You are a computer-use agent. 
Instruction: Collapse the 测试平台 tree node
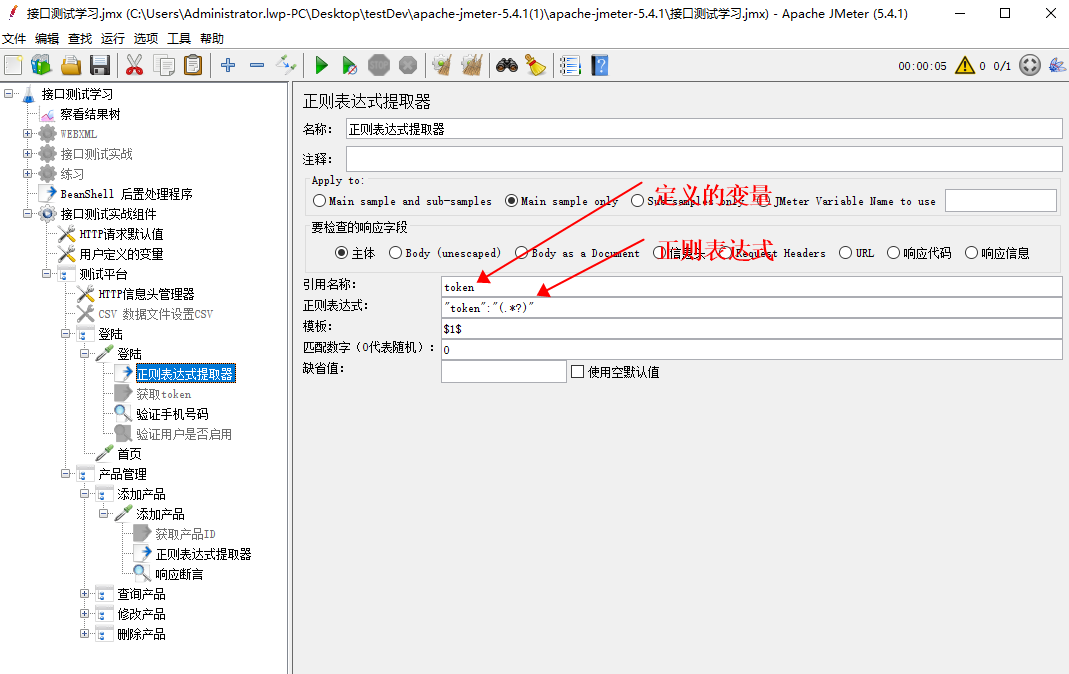pos(46,273)
